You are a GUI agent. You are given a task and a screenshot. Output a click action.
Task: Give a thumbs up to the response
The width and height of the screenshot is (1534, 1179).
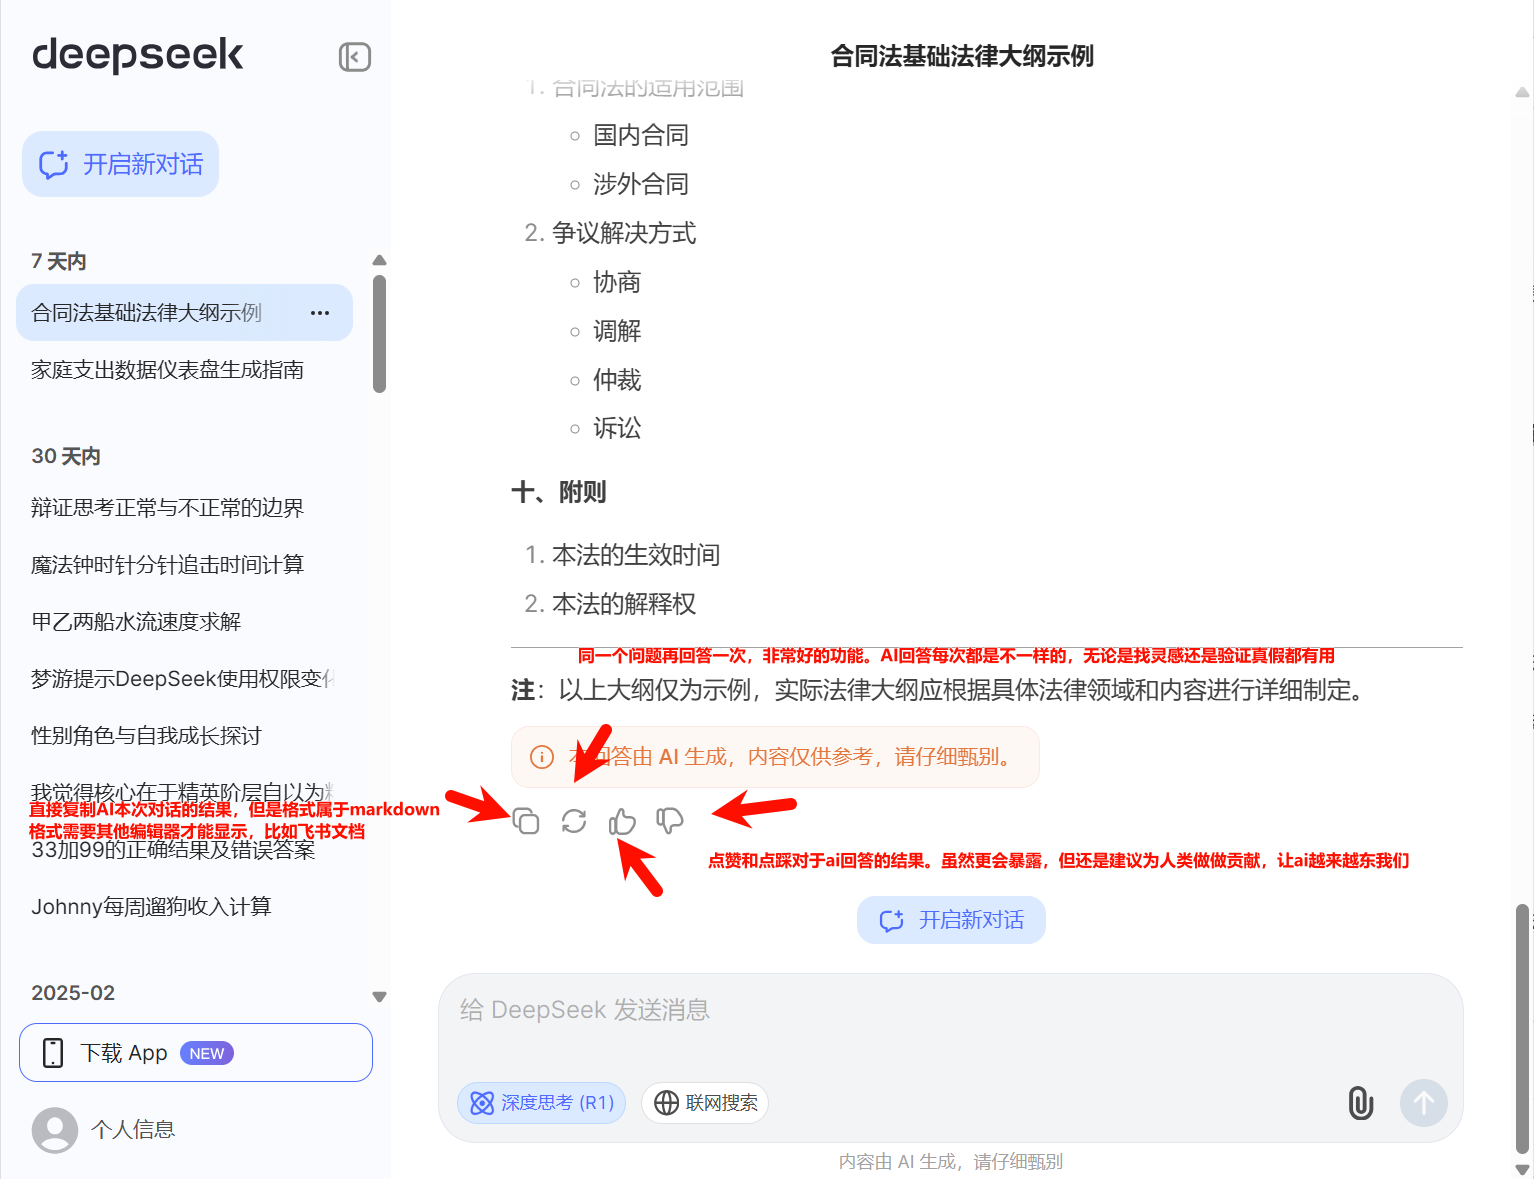point(622,820)
